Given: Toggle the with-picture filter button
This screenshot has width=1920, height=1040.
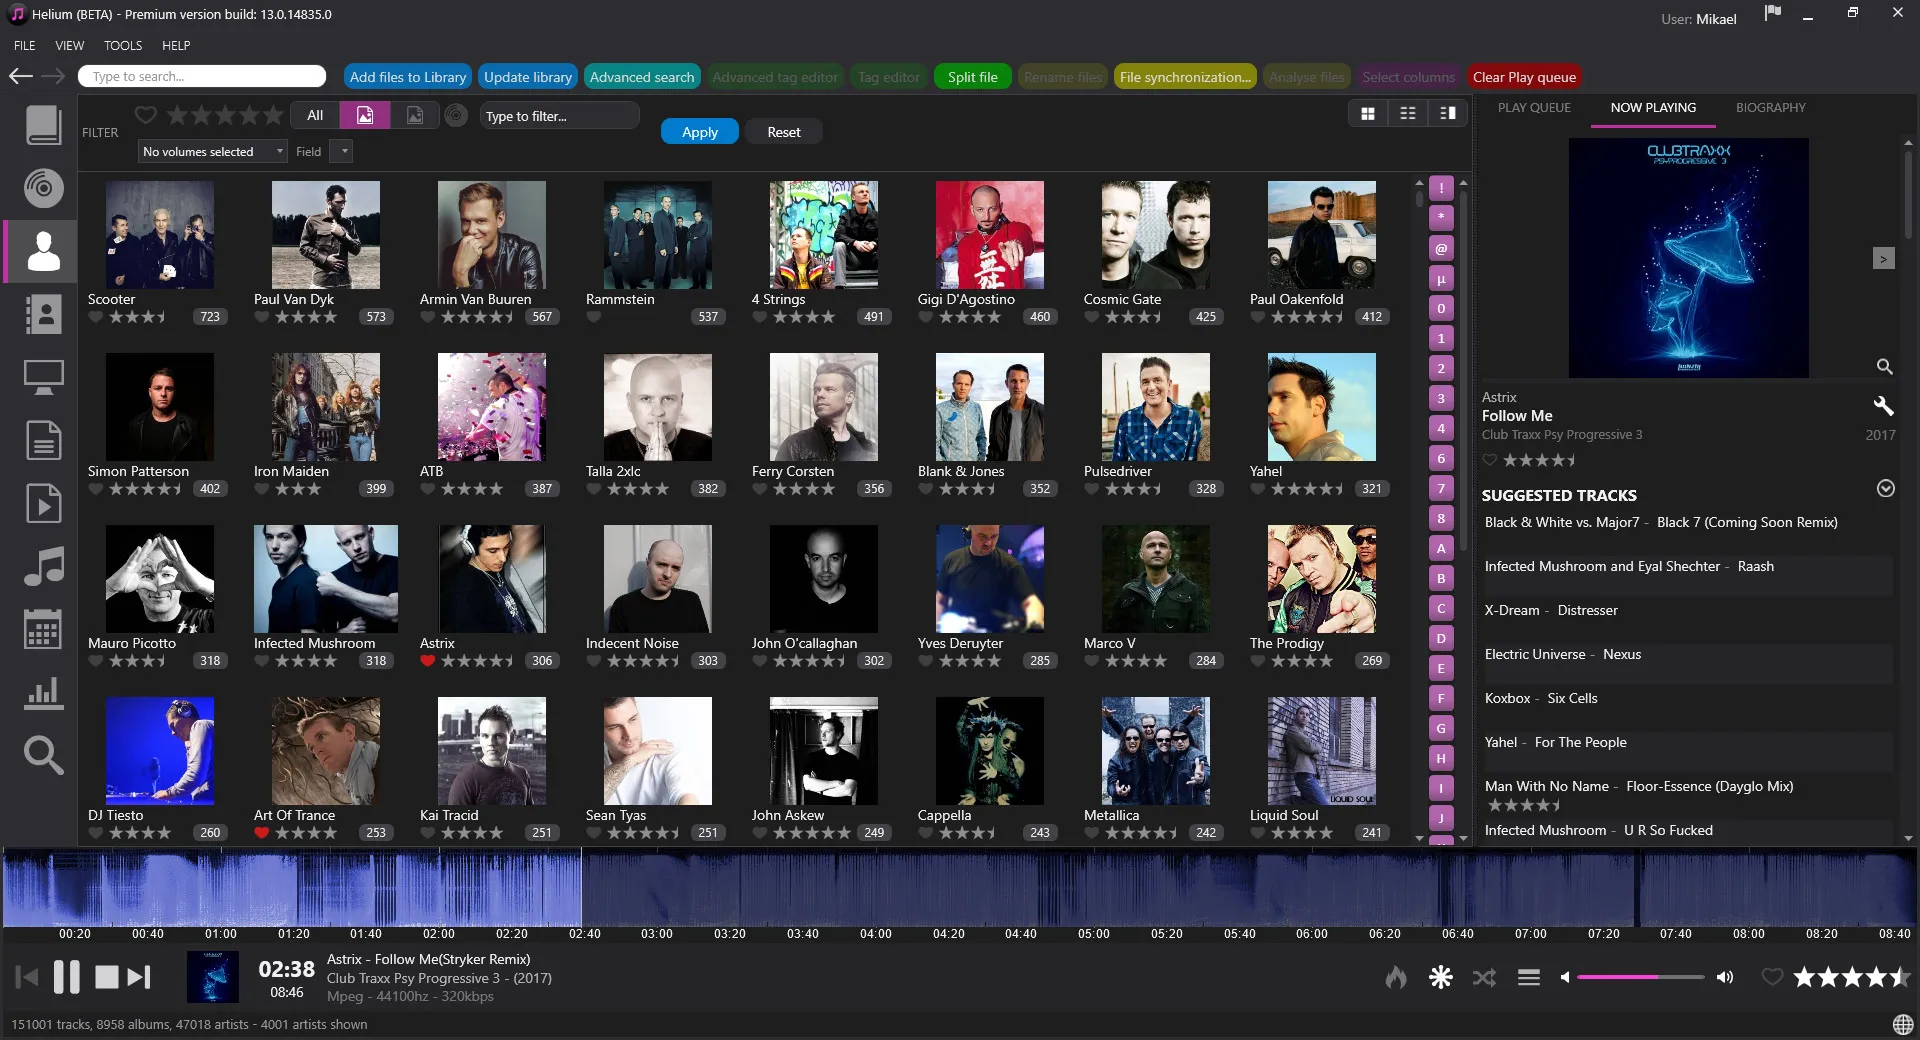Looking at the screenshot, I should [x=365, y=115].
